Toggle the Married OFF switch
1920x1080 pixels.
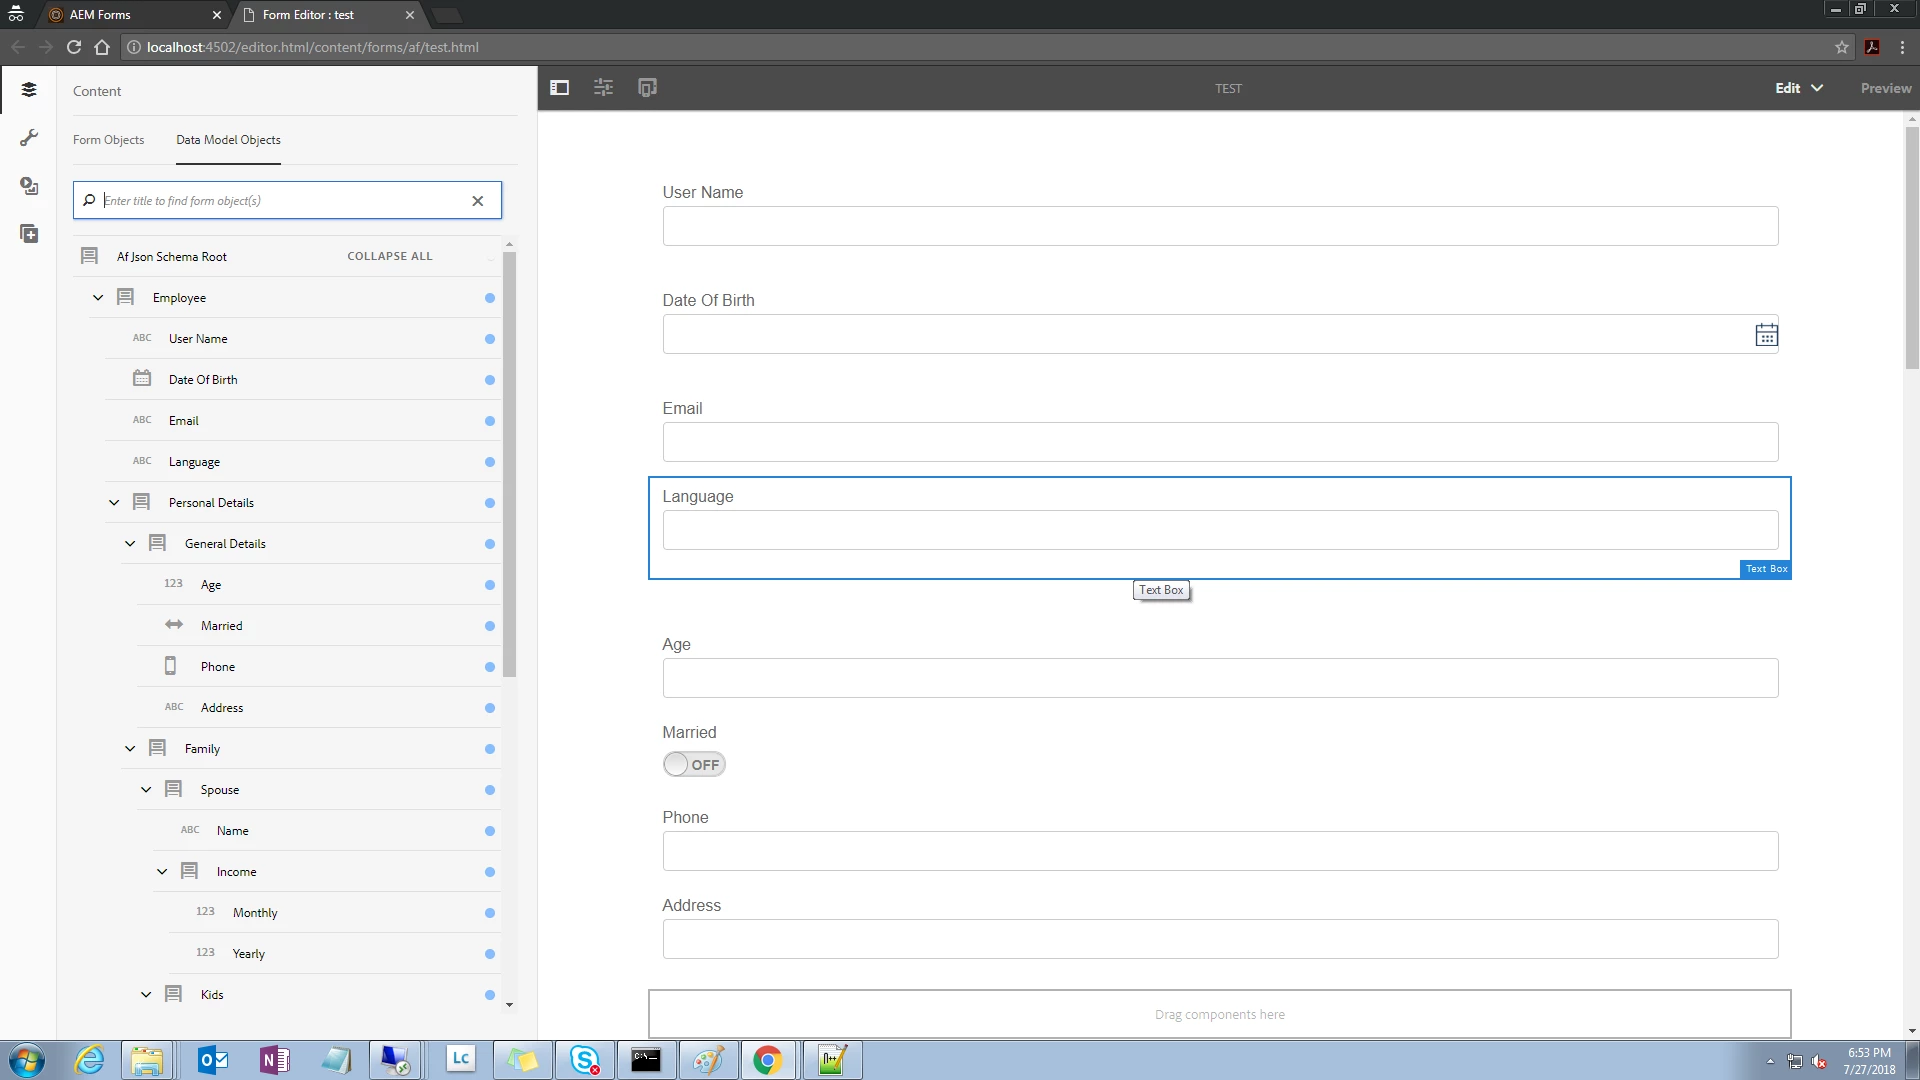coord(694,765)
